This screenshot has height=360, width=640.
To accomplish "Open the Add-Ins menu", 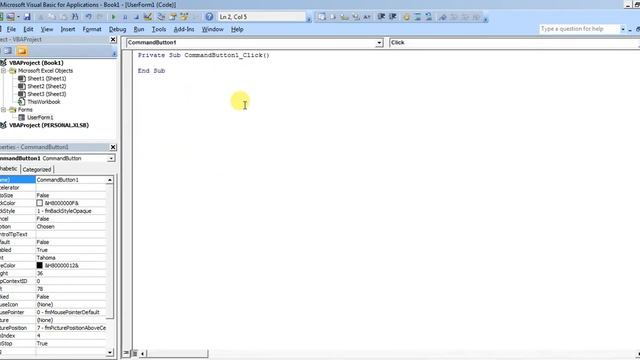I will coord(184,29).
